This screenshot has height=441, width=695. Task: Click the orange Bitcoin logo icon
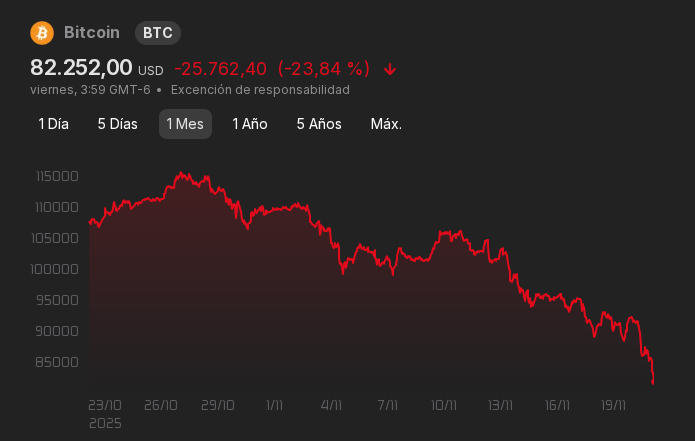(42, 33)
